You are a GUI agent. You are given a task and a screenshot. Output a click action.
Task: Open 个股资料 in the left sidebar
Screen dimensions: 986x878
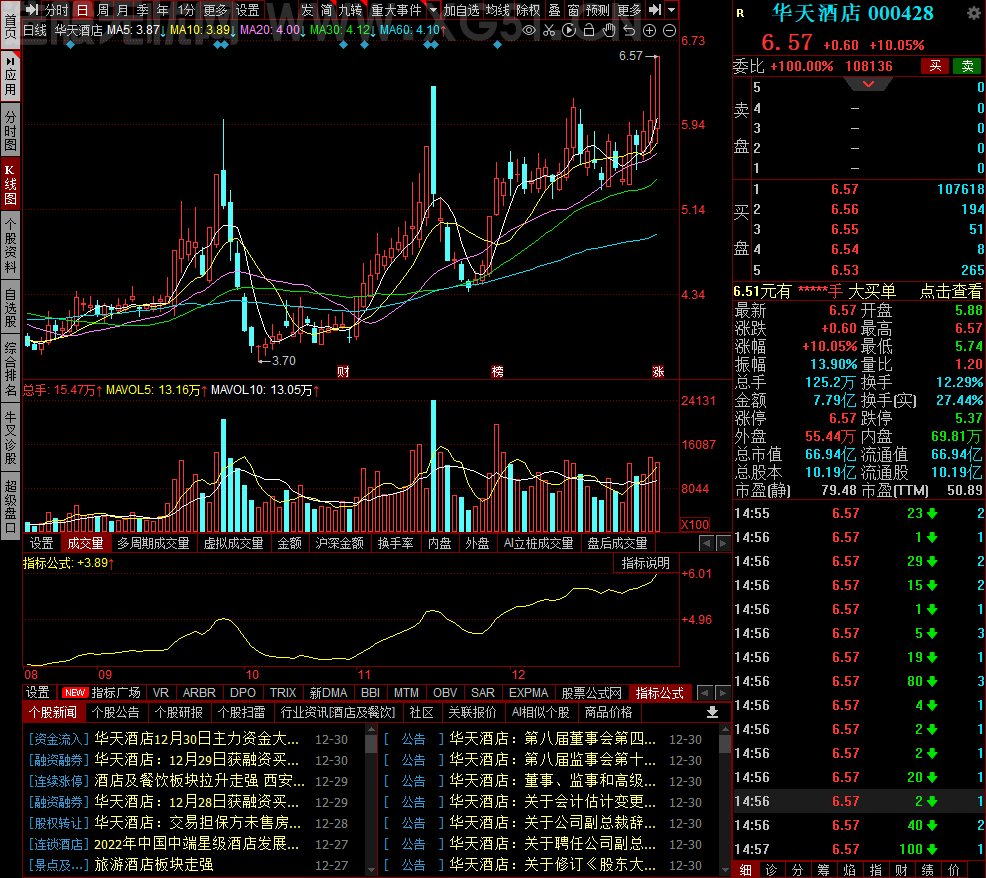click(x=10, y=246)
